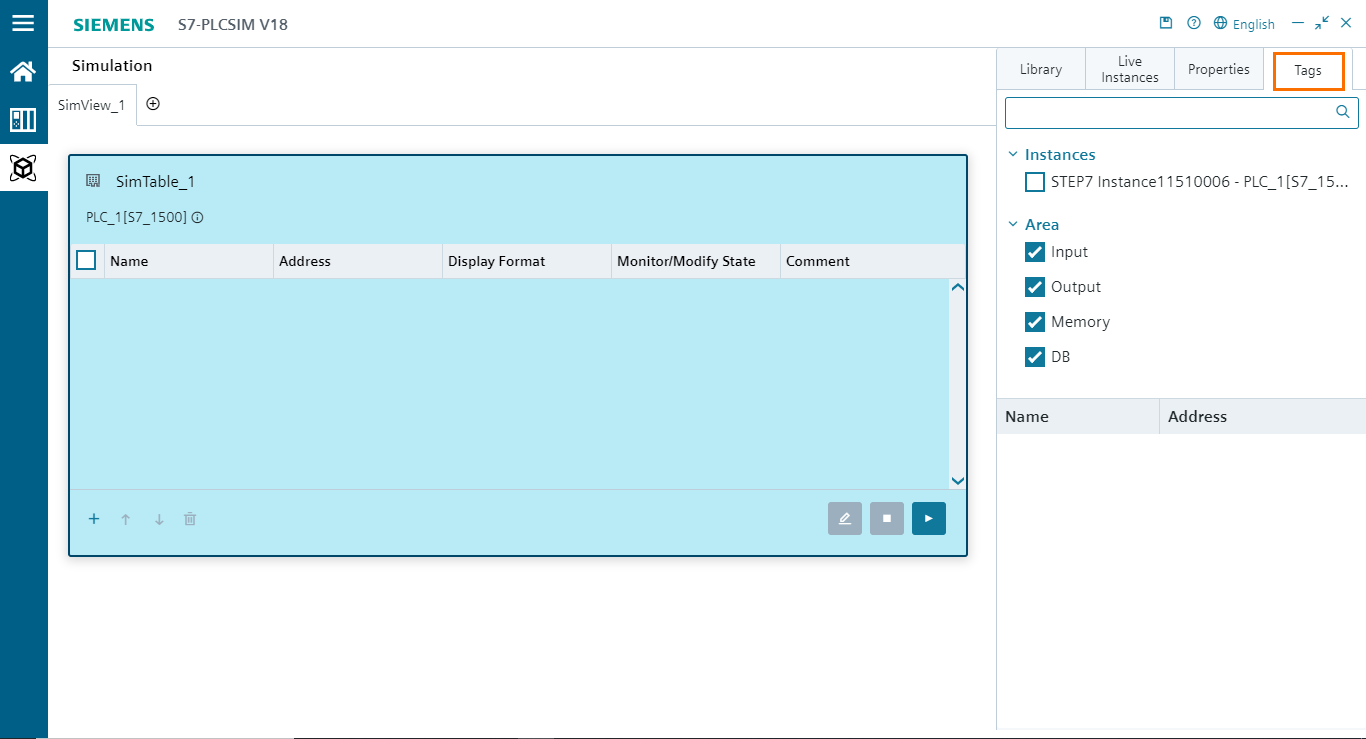The width and height of the screenshot is (1366, 739).
Task: Disable the Memory area checkbox
Action: (x=1034, y=321)
